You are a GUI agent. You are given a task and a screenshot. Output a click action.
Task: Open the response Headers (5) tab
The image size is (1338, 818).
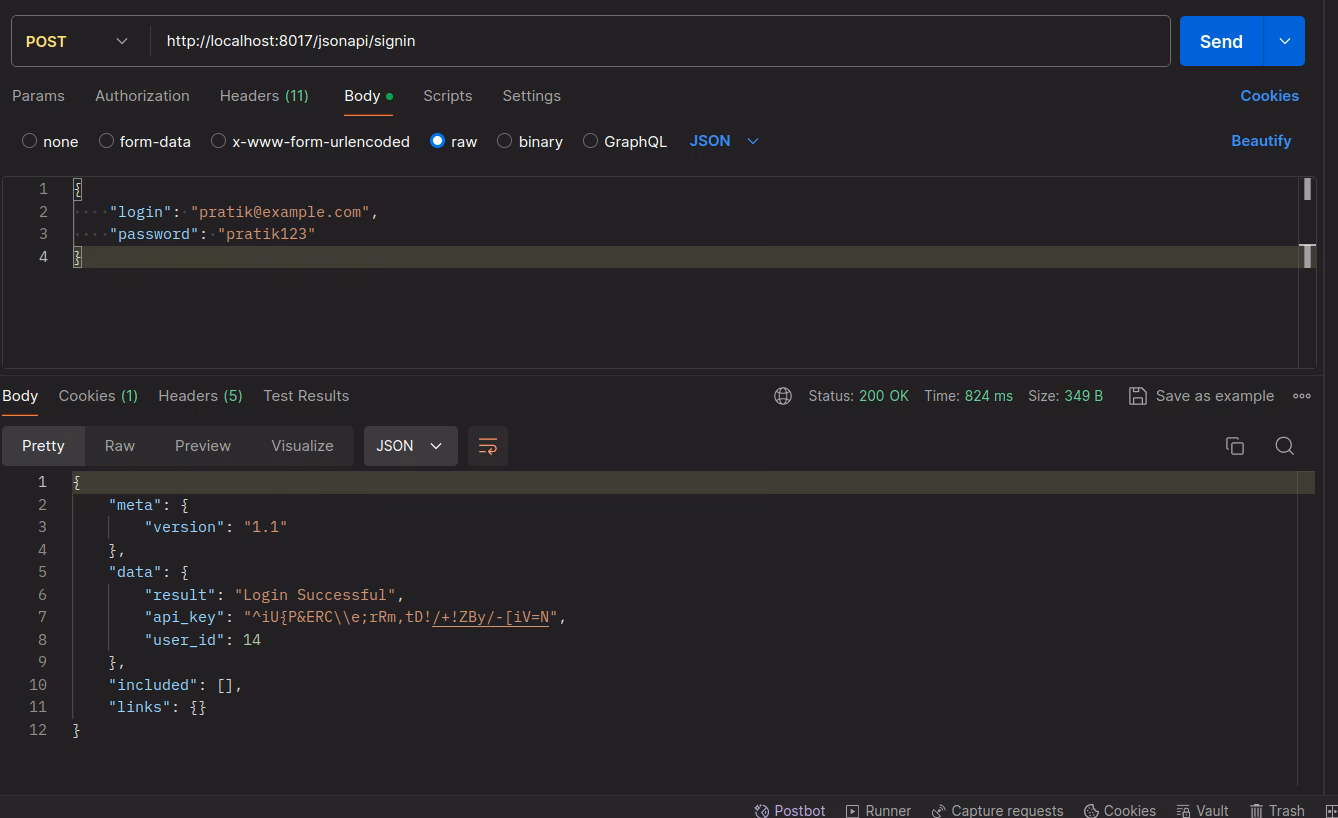(x=200, y=396)
